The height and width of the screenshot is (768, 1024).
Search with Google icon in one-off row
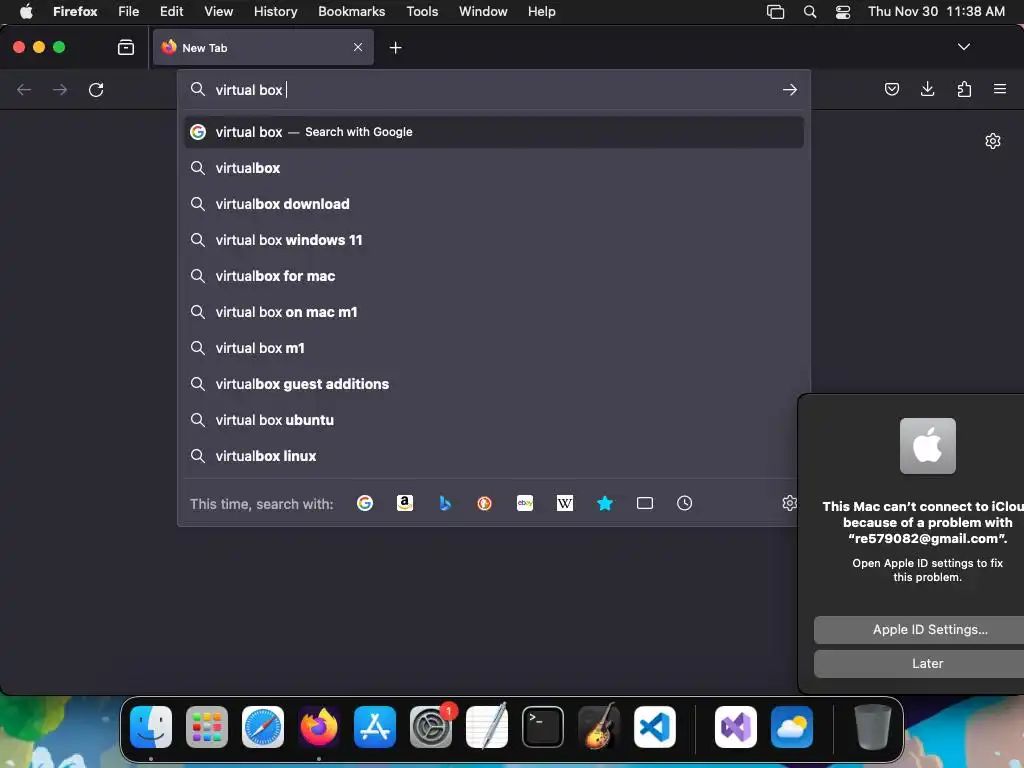pyautogui.click(x=365, y=503)
